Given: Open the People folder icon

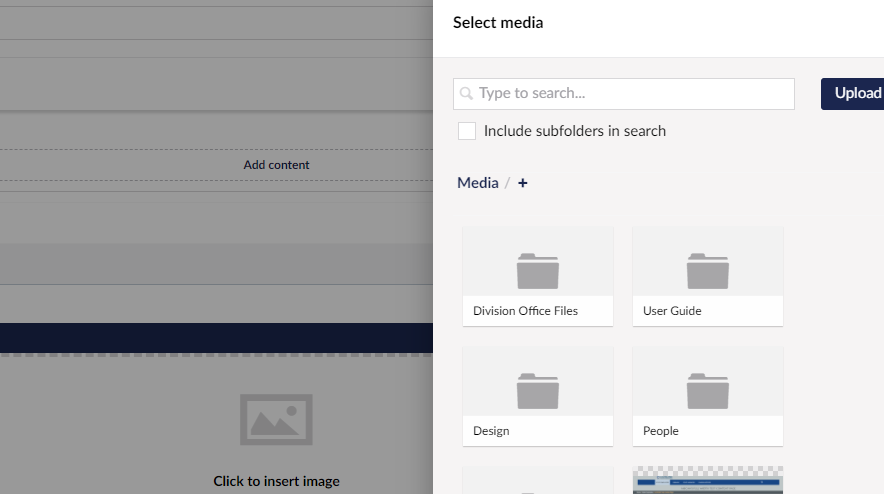Looking at the screenshot, I should [708, 391].
